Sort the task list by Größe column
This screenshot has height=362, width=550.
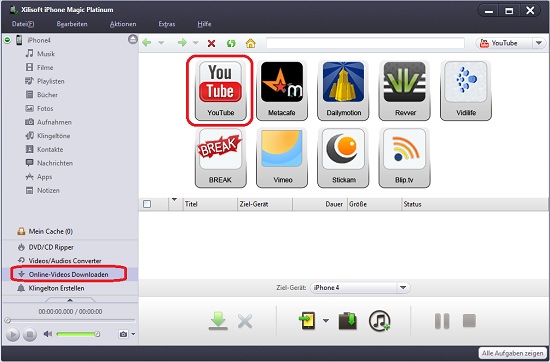click(374, 204)
